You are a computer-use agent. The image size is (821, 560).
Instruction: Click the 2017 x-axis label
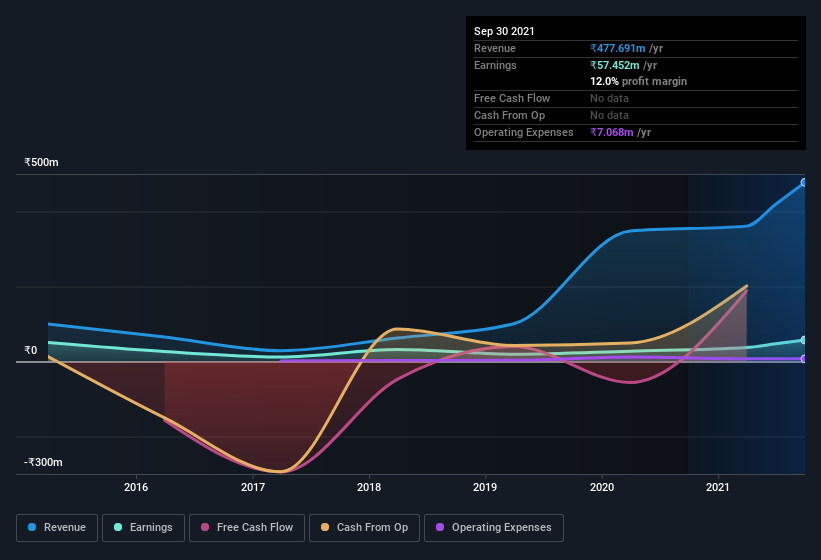tap(253, 487)
